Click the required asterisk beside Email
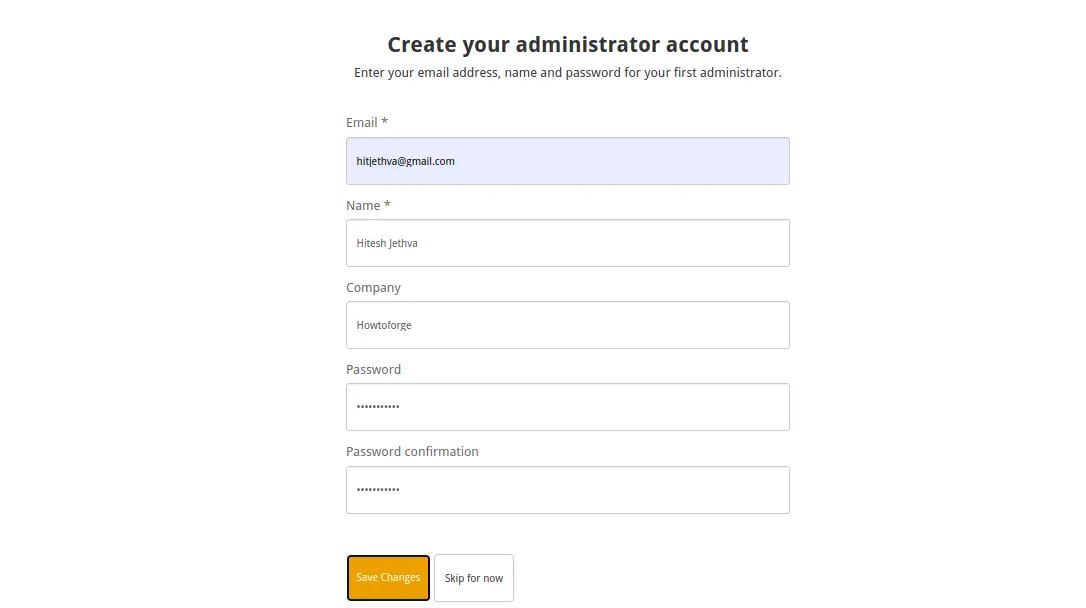The width and height of the screenshot is (1086, 608). [384, 121]
